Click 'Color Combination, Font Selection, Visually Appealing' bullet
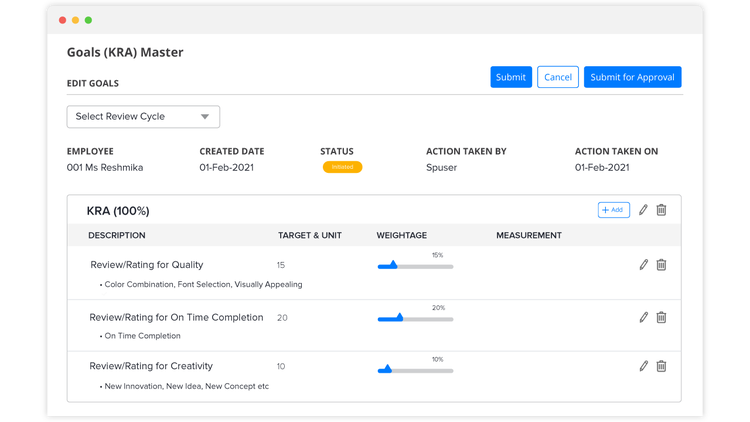Viewport: 750px width, 422px height. point(203,285)
